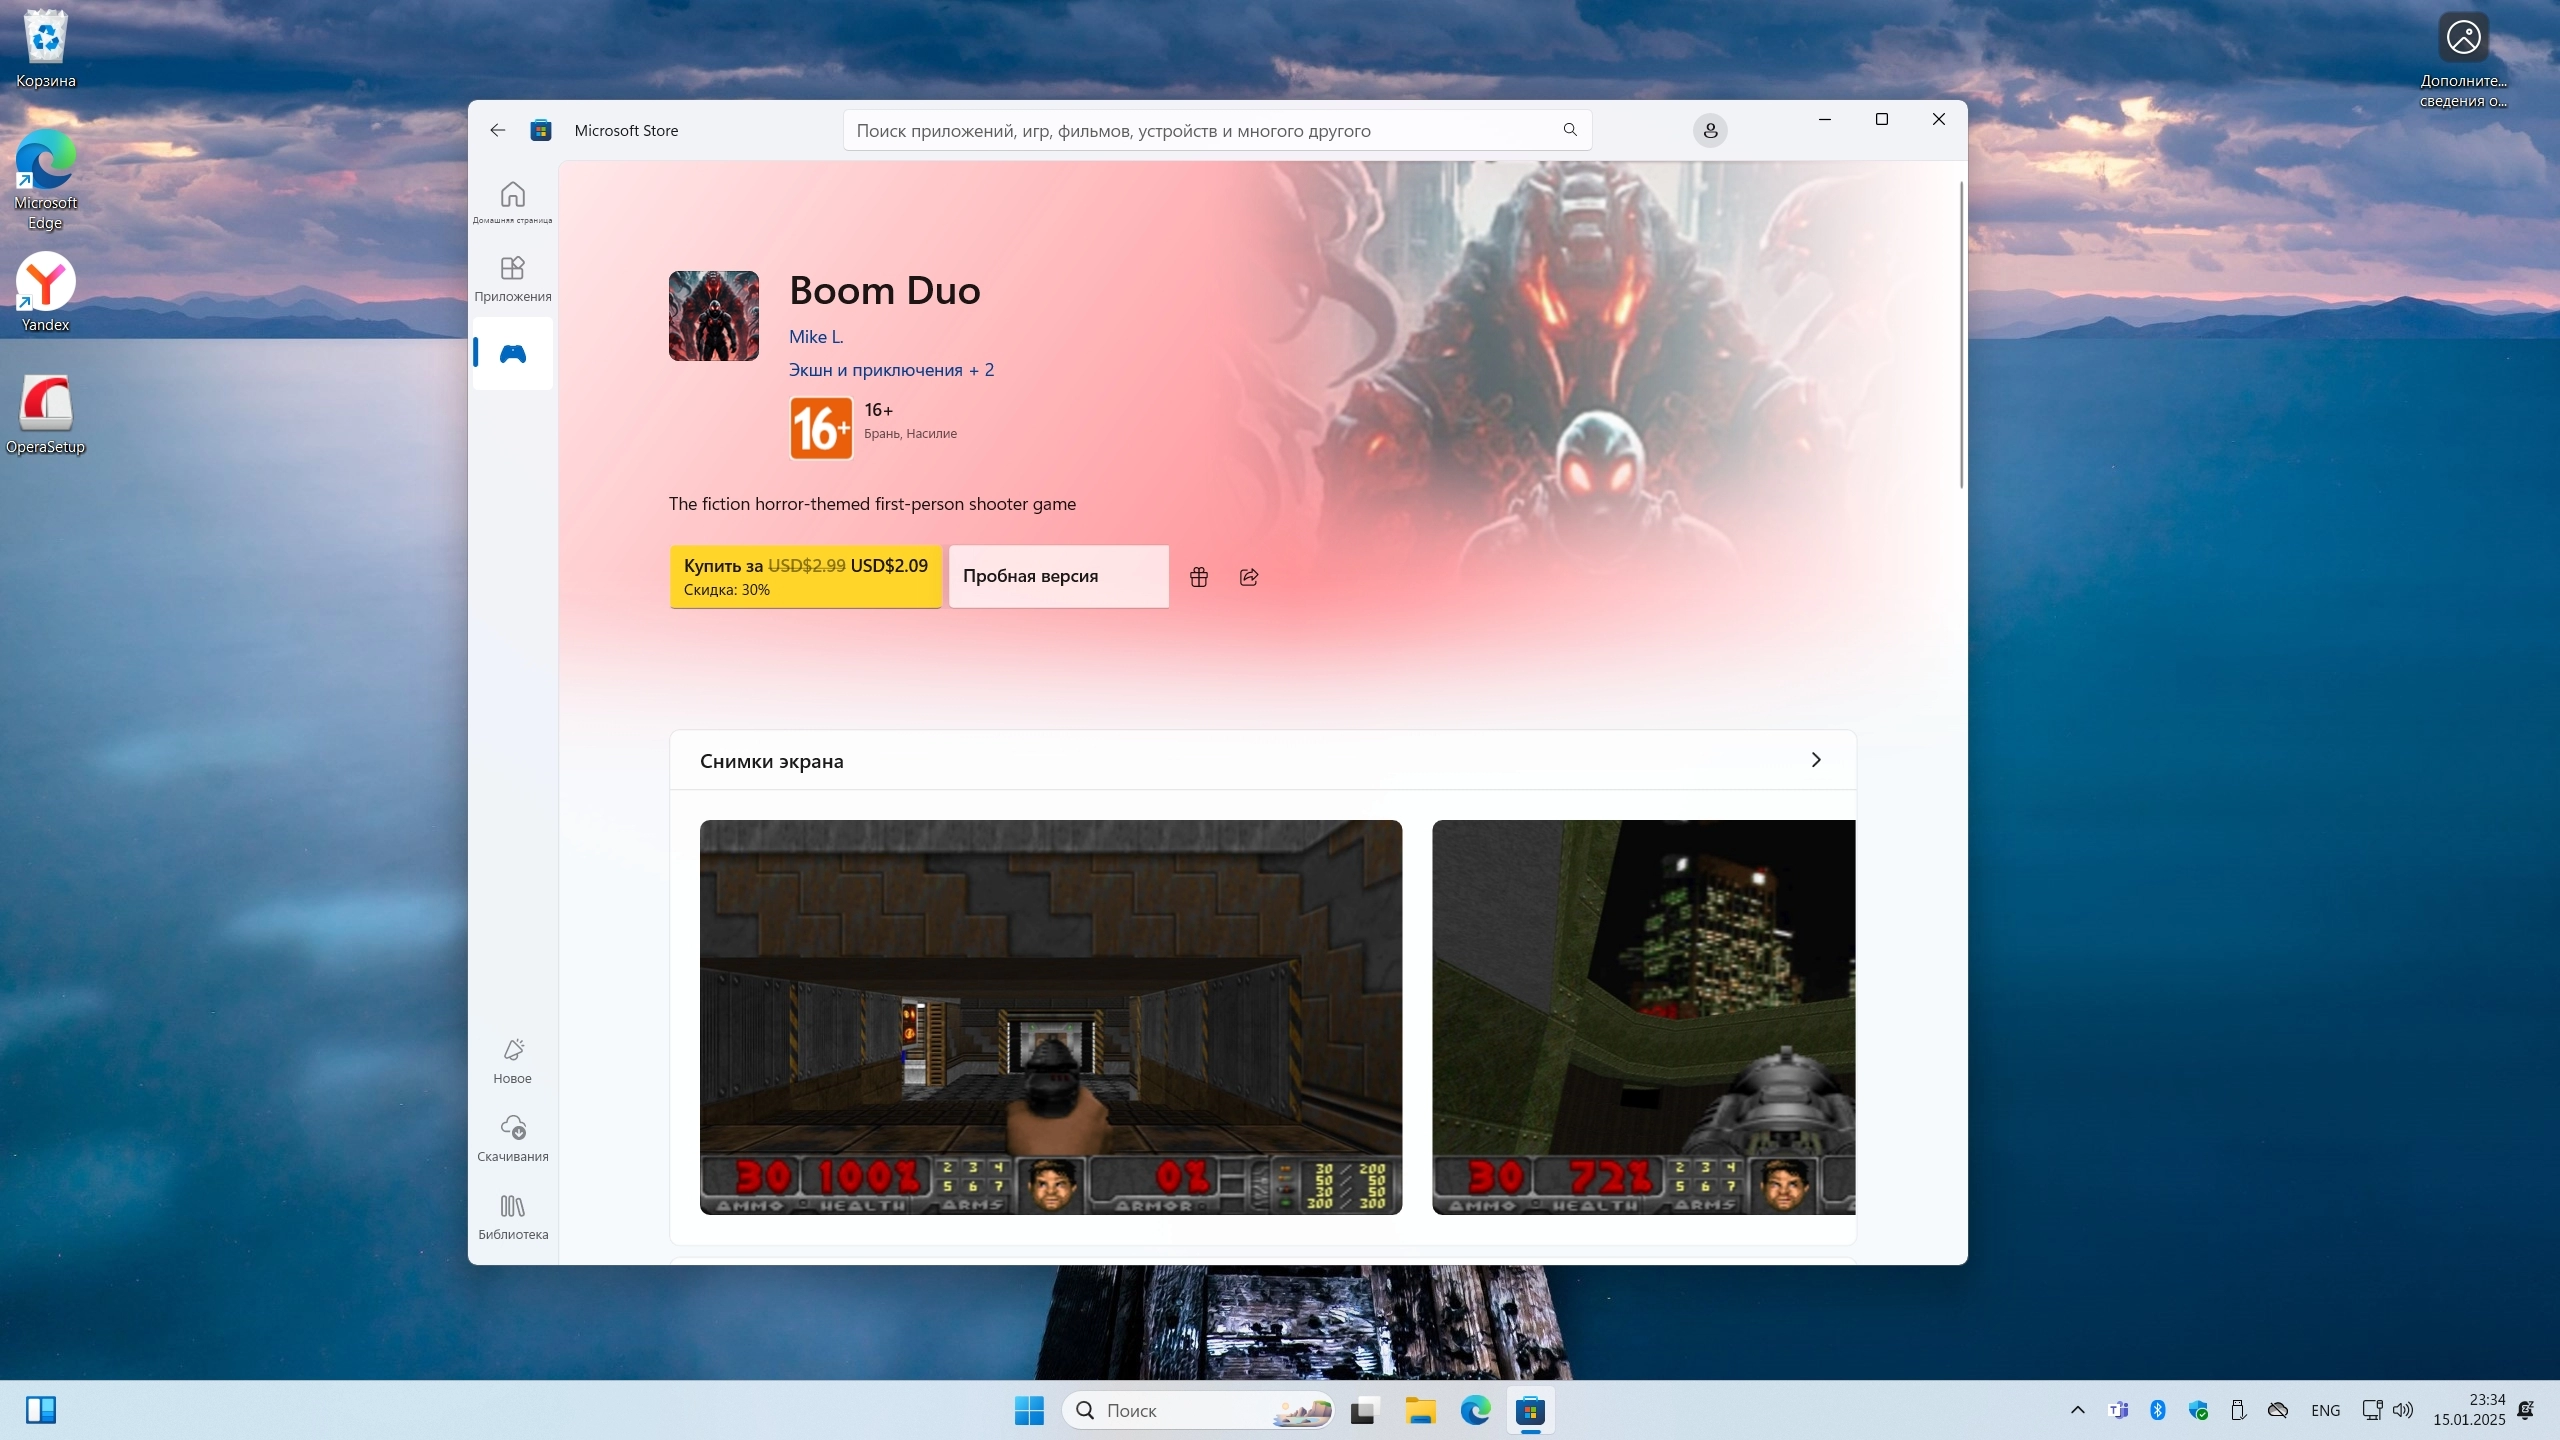The height and width of the screenshot is (1440, 2560).
Task: Click the share icon next to the gift
Action: coord(1248,577)
